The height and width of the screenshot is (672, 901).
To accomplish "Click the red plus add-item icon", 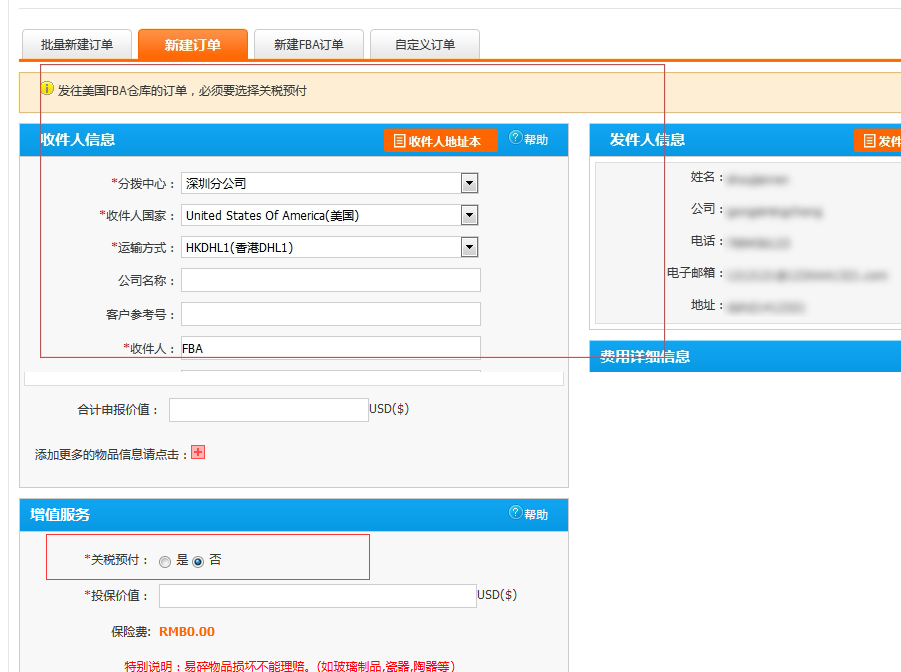I will [198, 453].
